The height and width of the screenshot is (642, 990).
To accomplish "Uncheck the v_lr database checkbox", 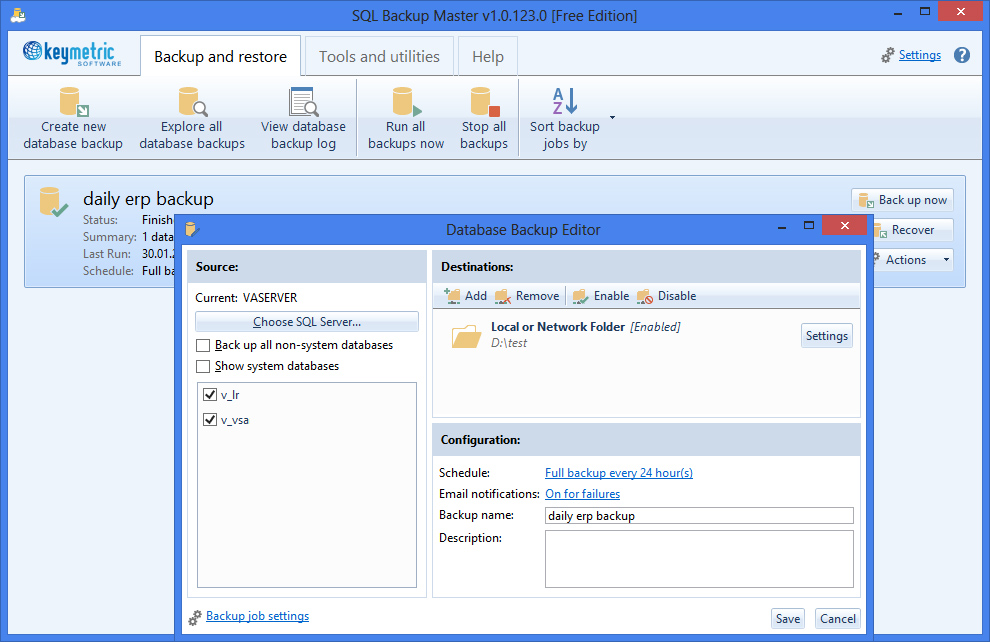I will (x=210, y=395).
